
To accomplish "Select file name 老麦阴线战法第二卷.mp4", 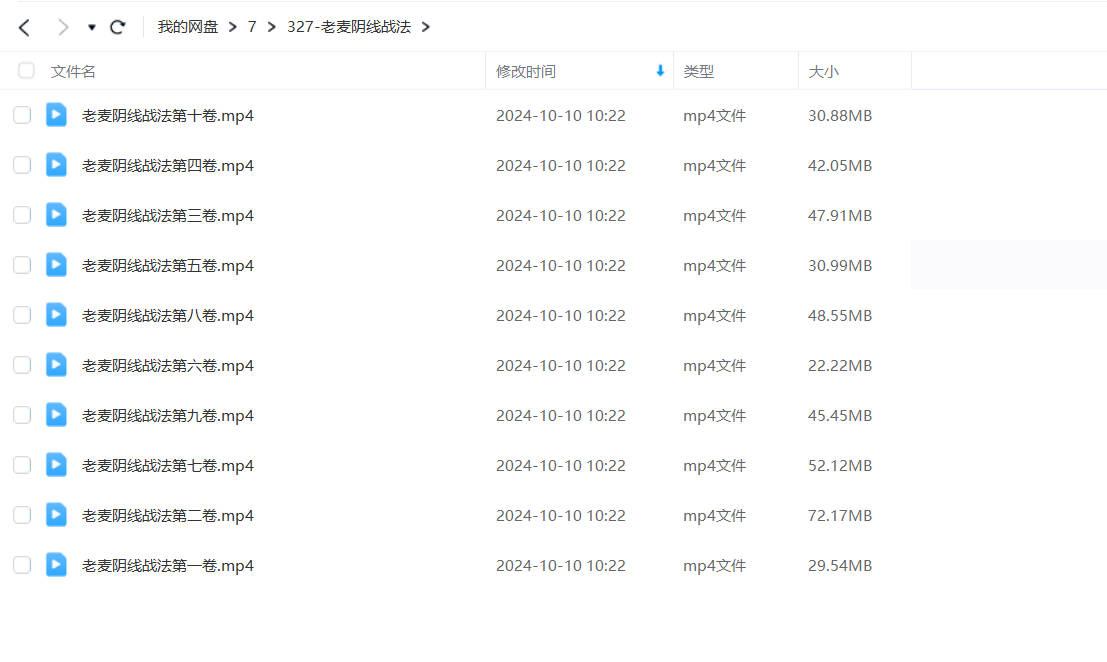I will 168,516.
